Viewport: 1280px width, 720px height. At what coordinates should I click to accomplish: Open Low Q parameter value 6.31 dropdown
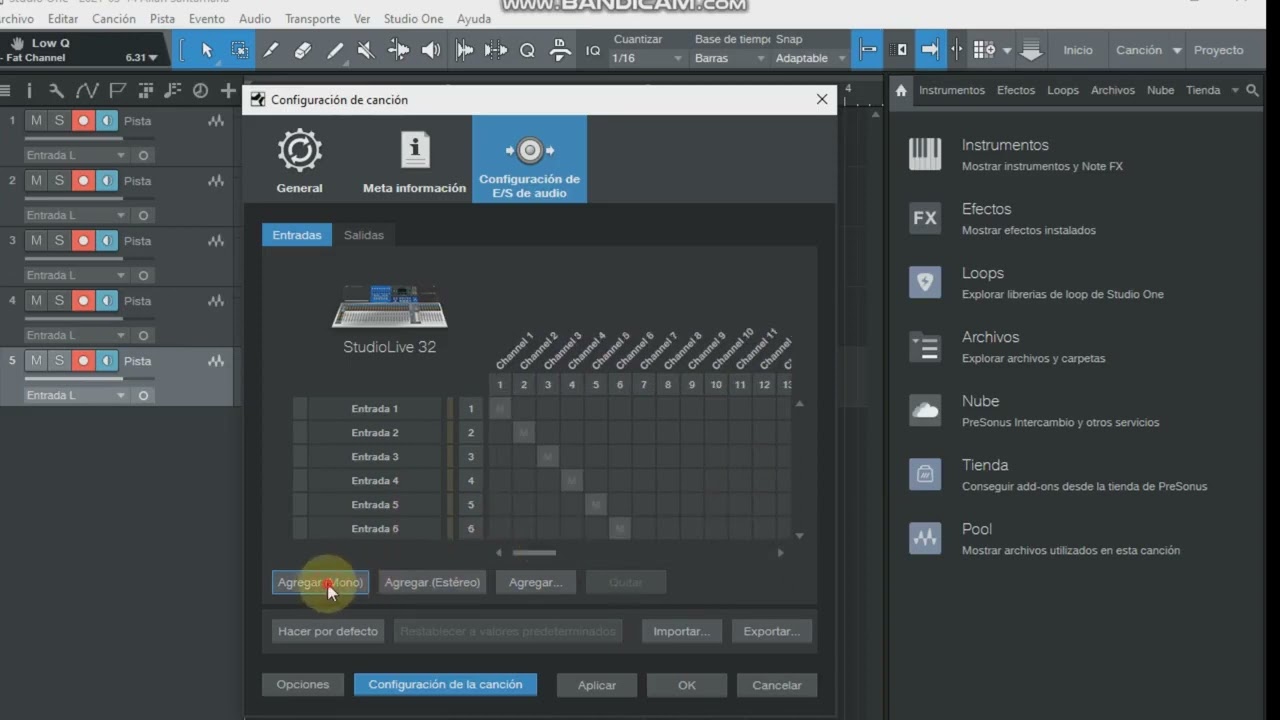point(141,58)
